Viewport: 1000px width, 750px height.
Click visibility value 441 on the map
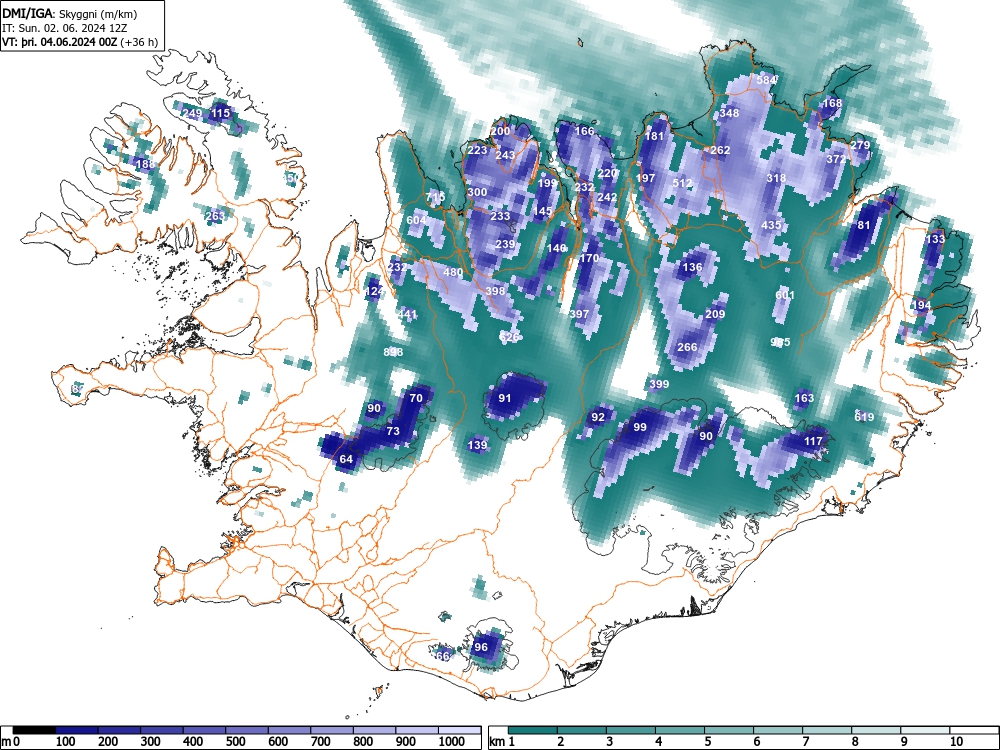tap(407, 314)
